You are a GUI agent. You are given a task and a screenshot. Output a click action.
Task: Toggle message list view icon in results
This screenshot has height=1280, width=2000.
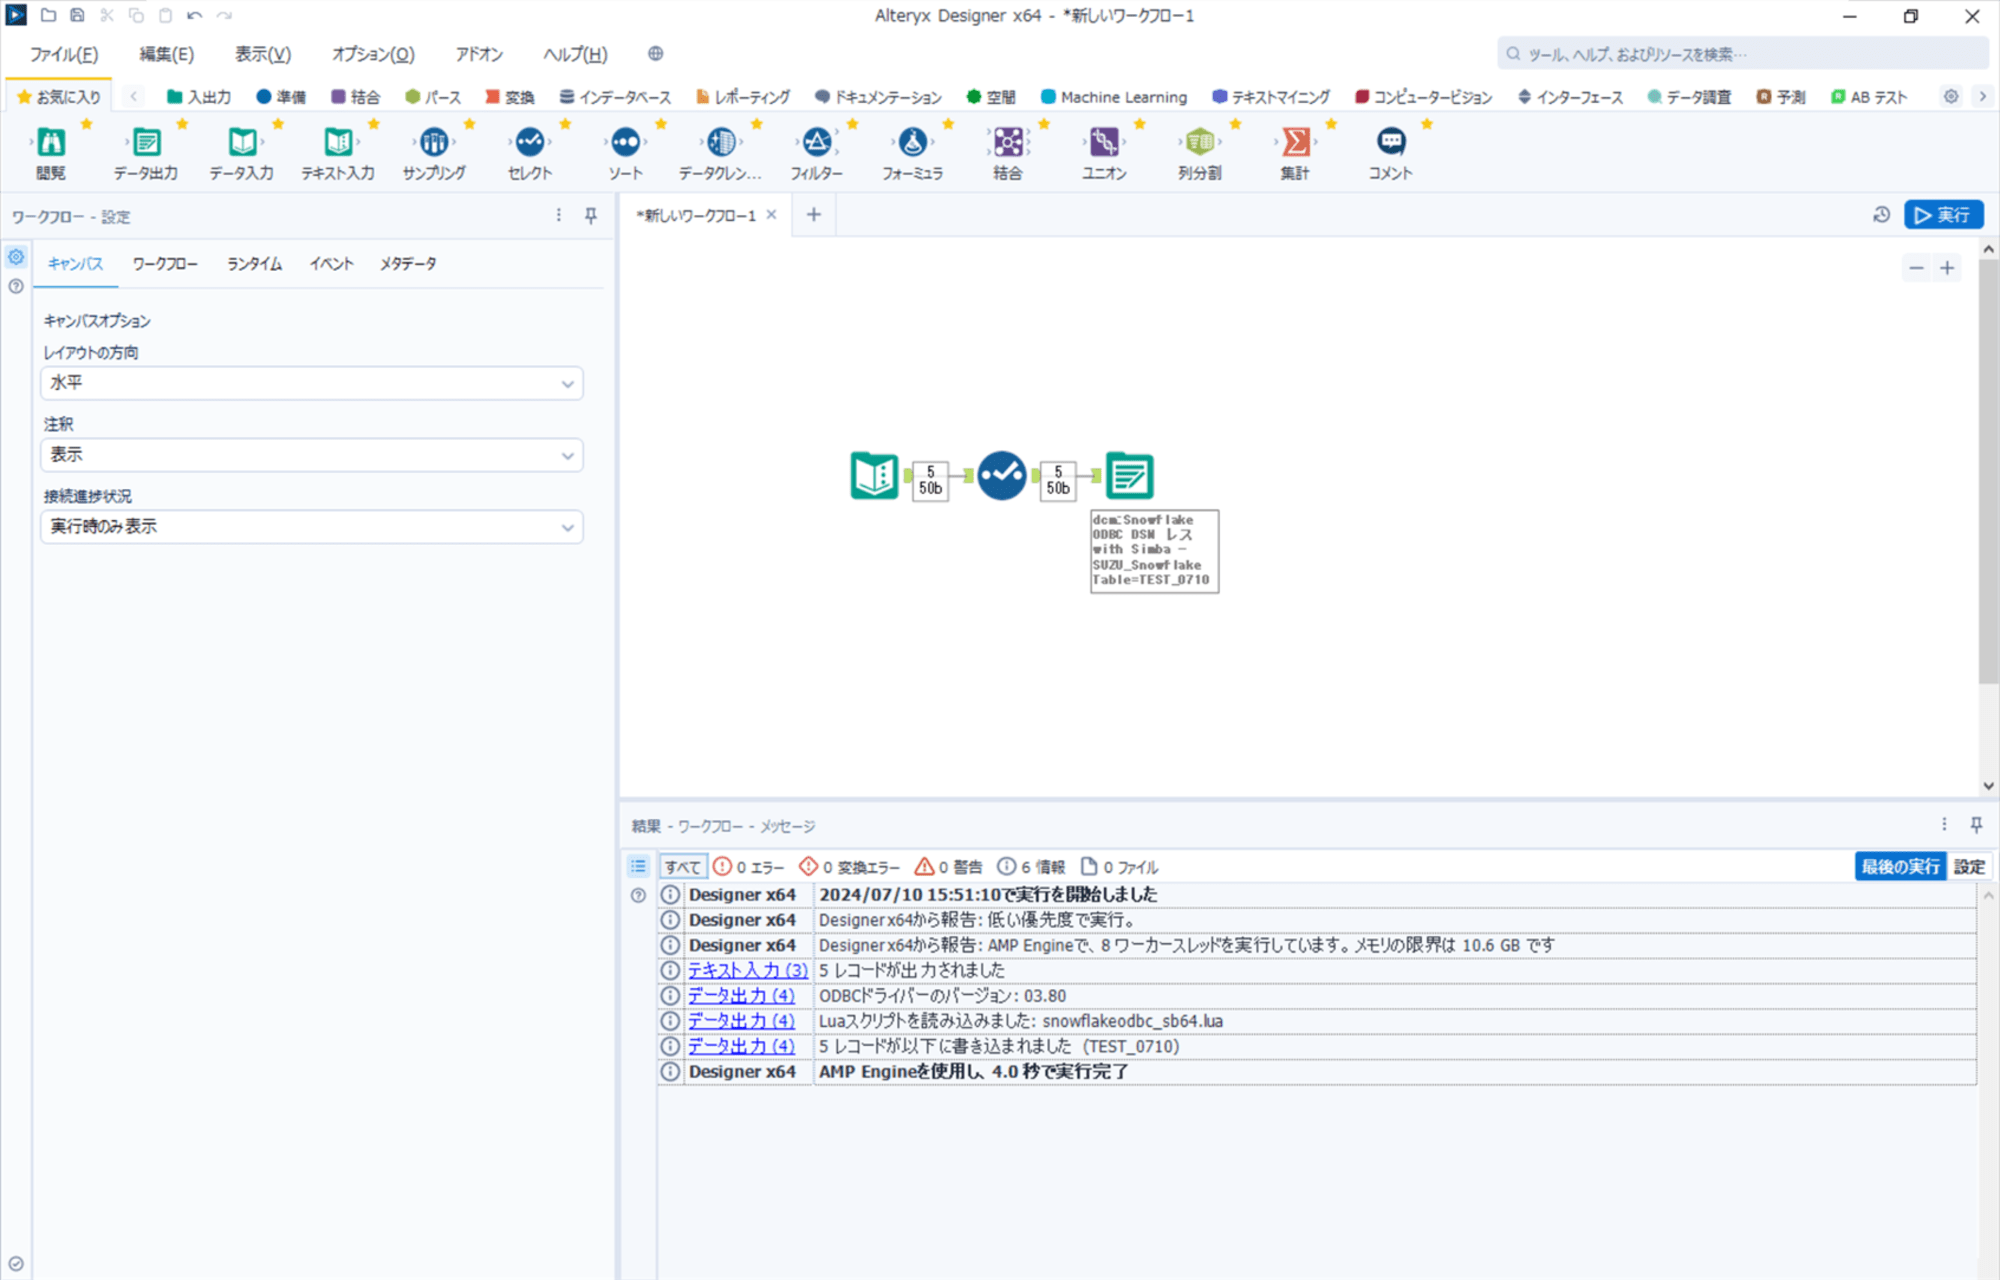click(638, 866)
